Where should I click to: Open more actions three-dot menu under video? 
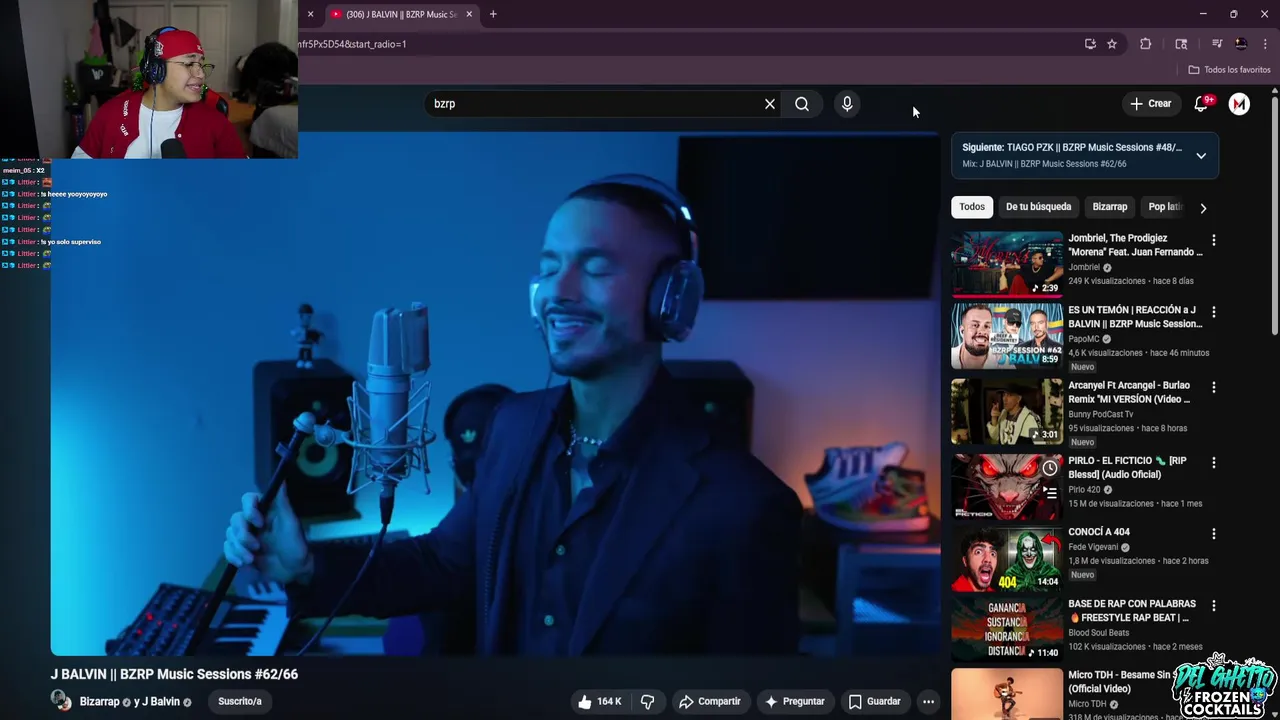click(x=928, y=702)
